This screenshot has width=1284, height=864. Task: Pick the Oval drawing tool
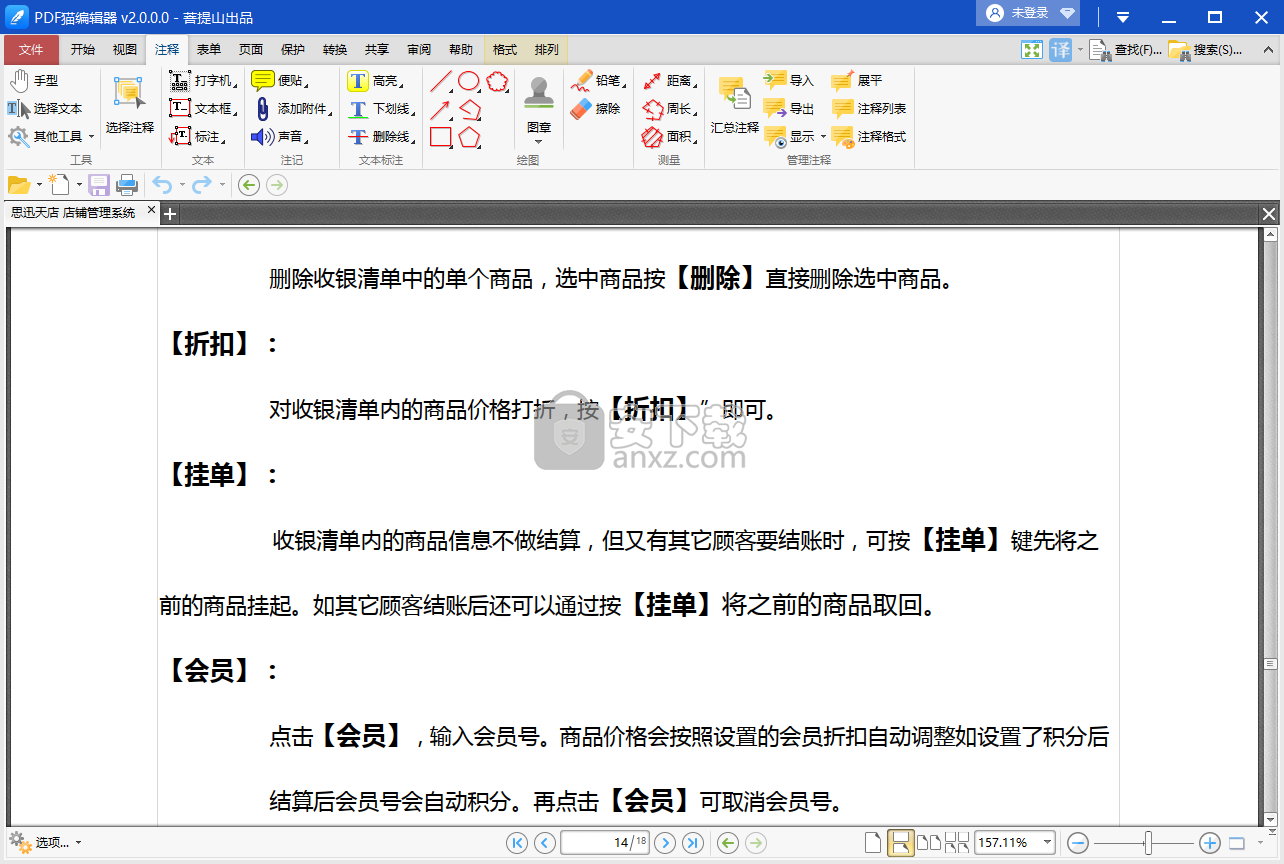(x=469, y=81)
